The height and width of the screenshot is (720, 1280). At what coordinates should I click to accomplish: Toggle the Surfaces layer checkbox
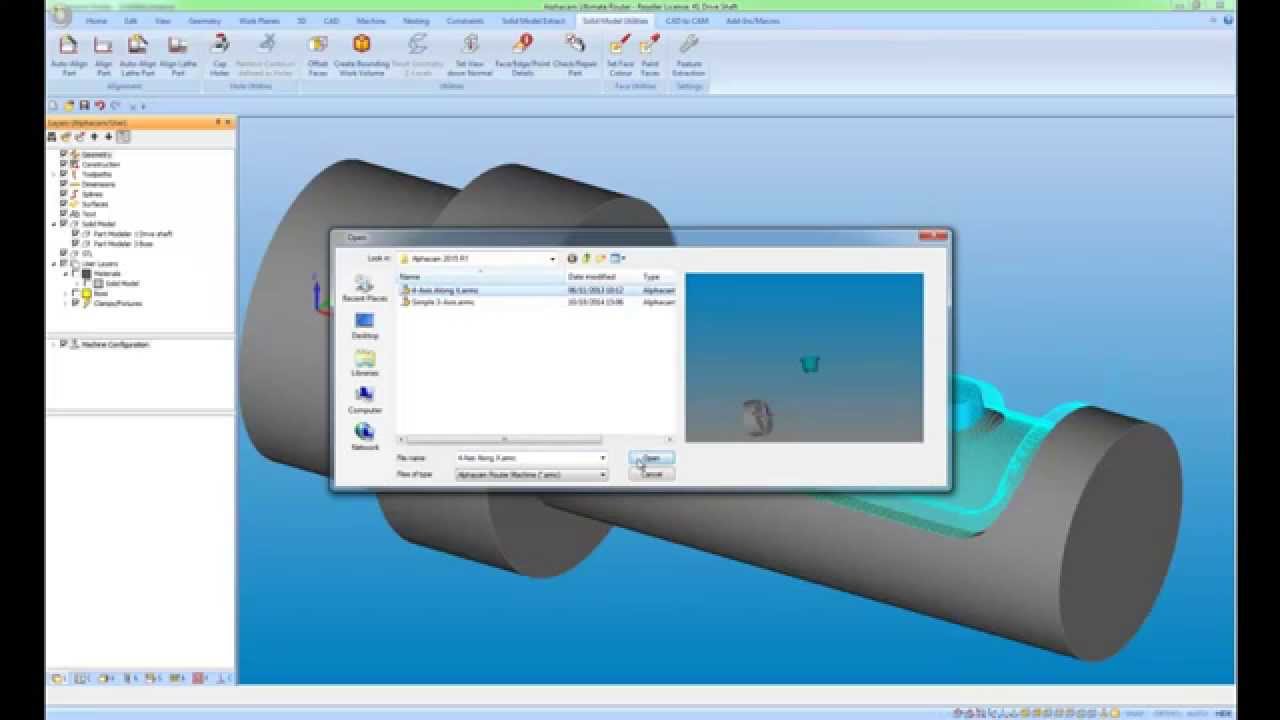[64, 204]
